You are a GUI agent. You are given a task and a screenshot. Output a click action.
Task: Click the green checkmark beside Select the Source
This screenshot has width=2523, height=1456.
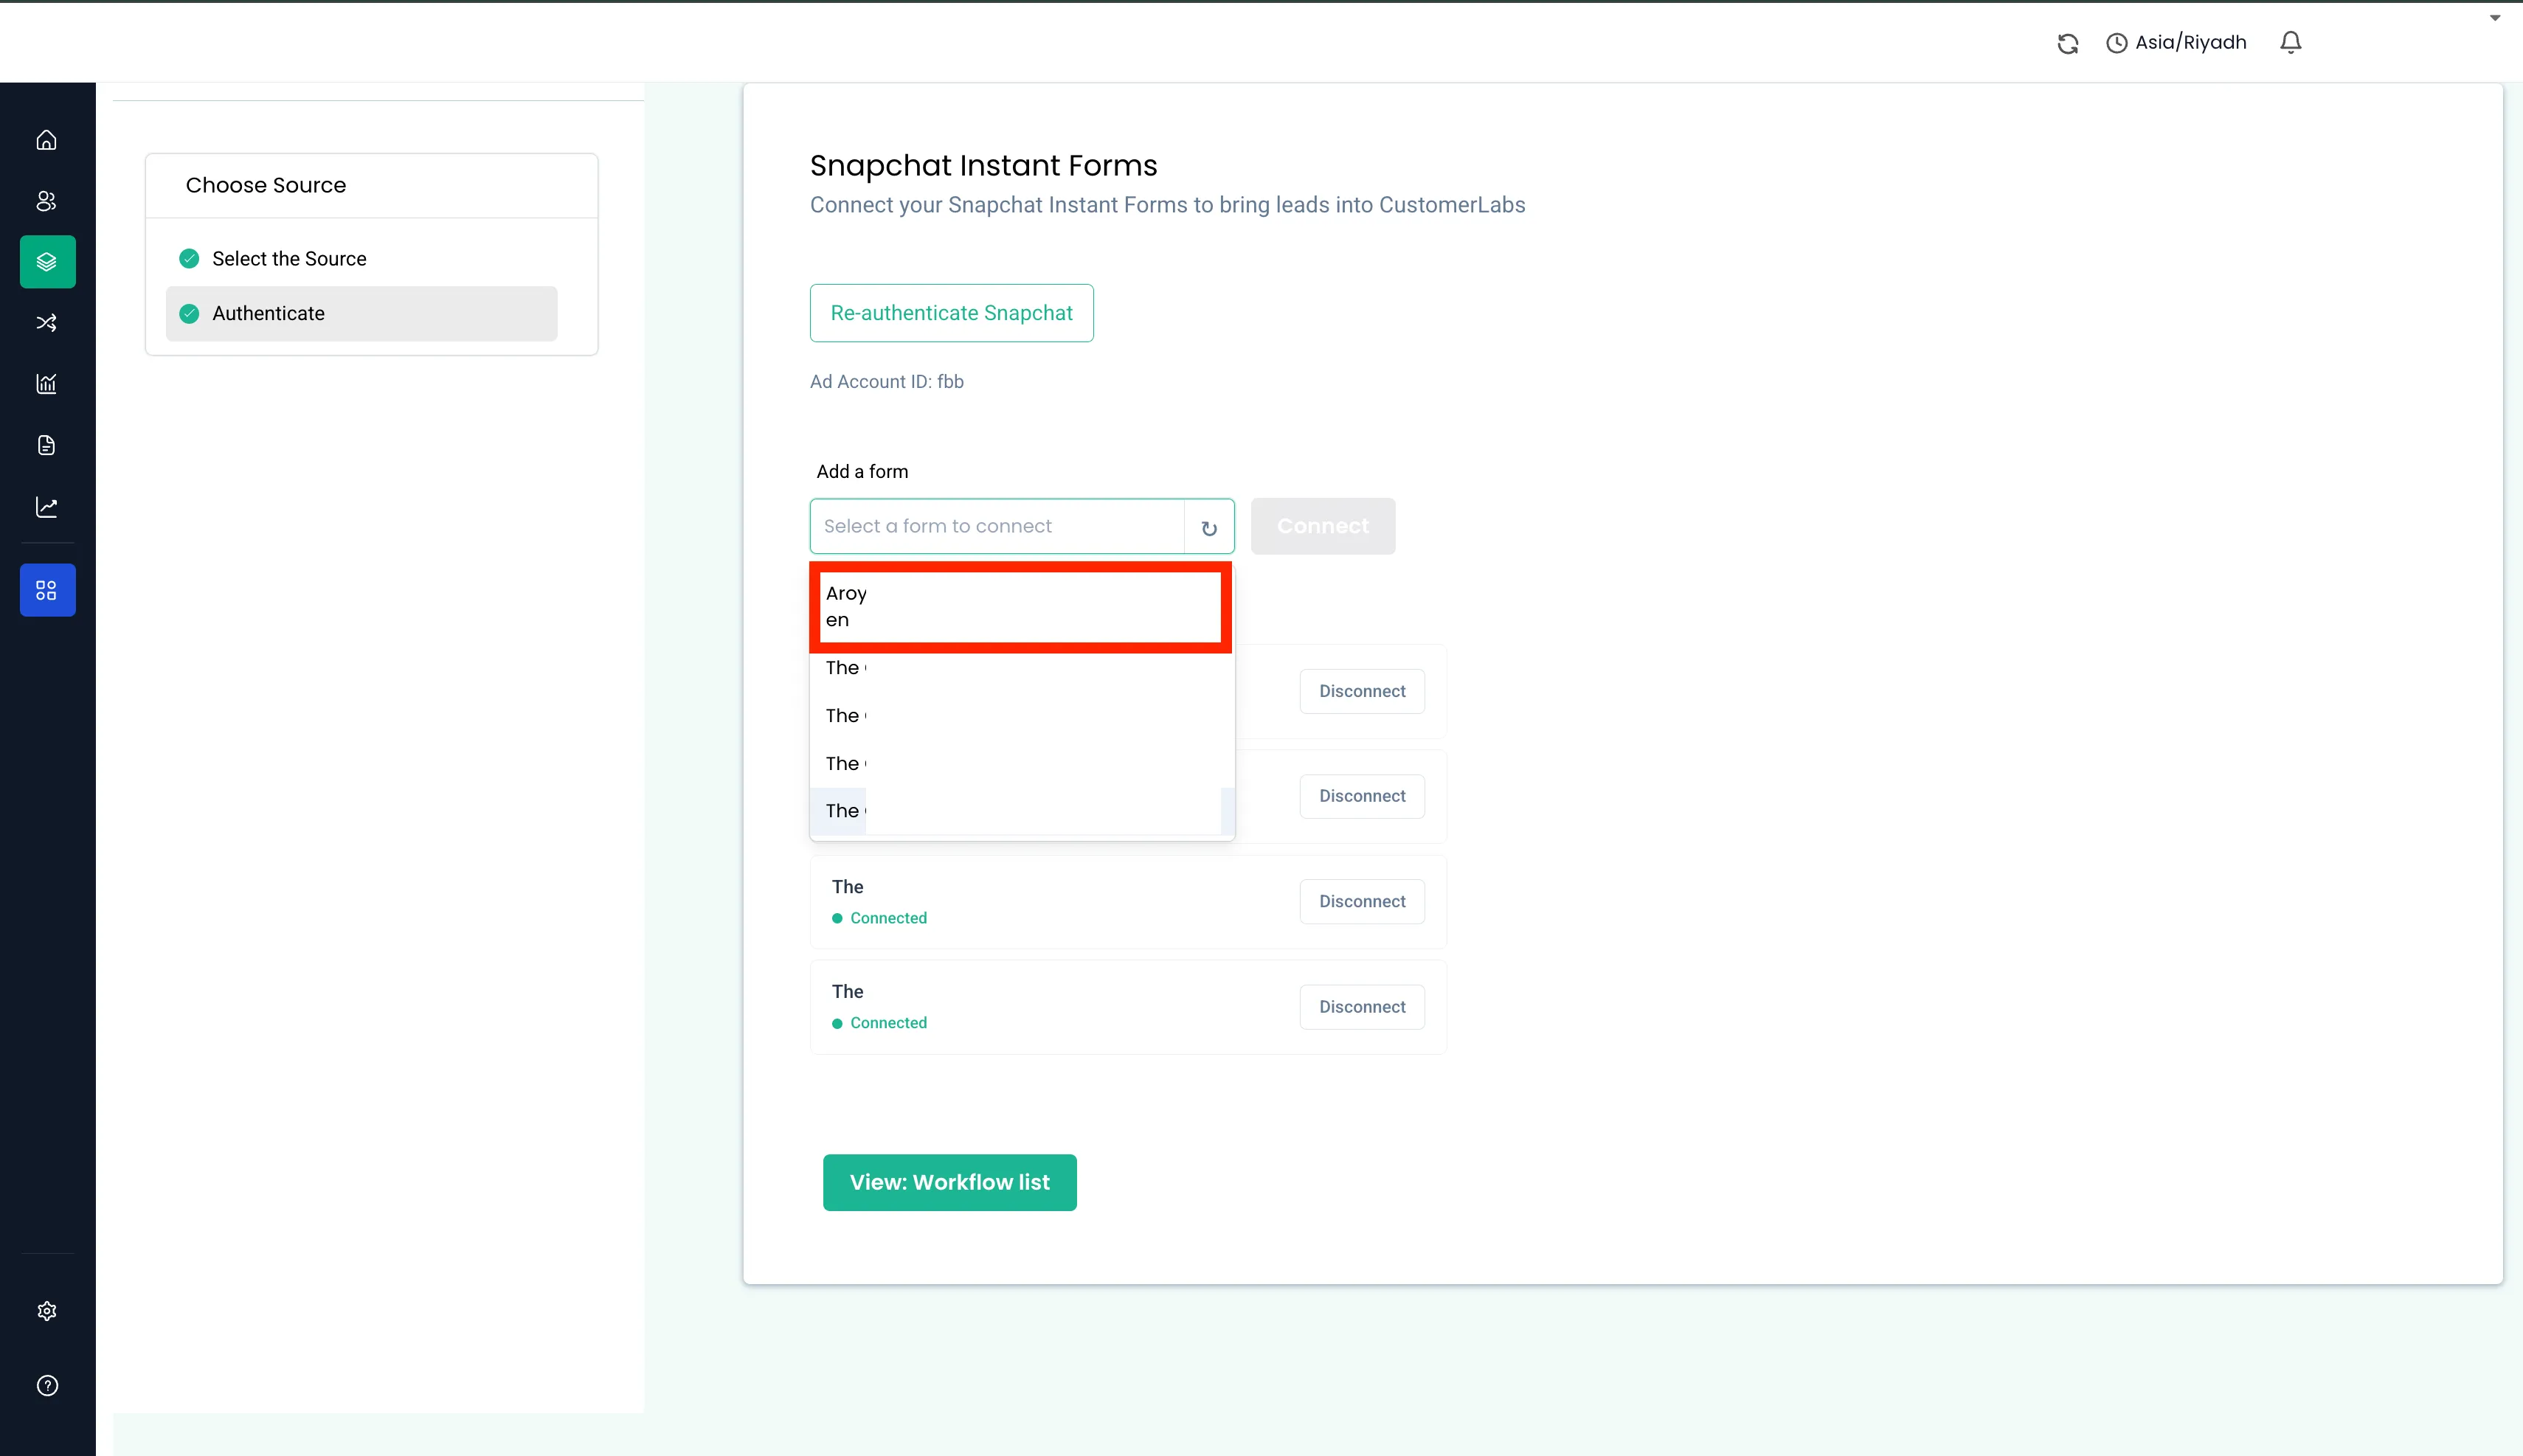(189, 259)
